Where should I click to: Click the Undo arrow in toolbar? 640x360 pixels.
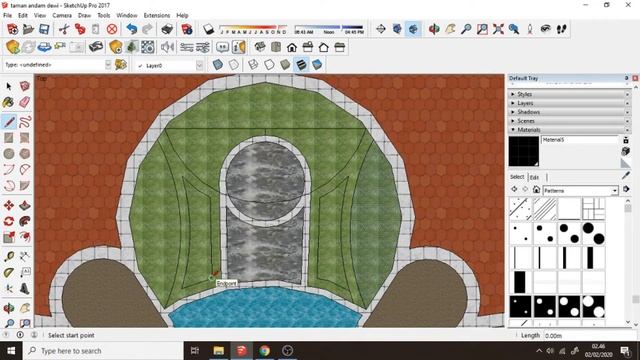click(131, 29)
